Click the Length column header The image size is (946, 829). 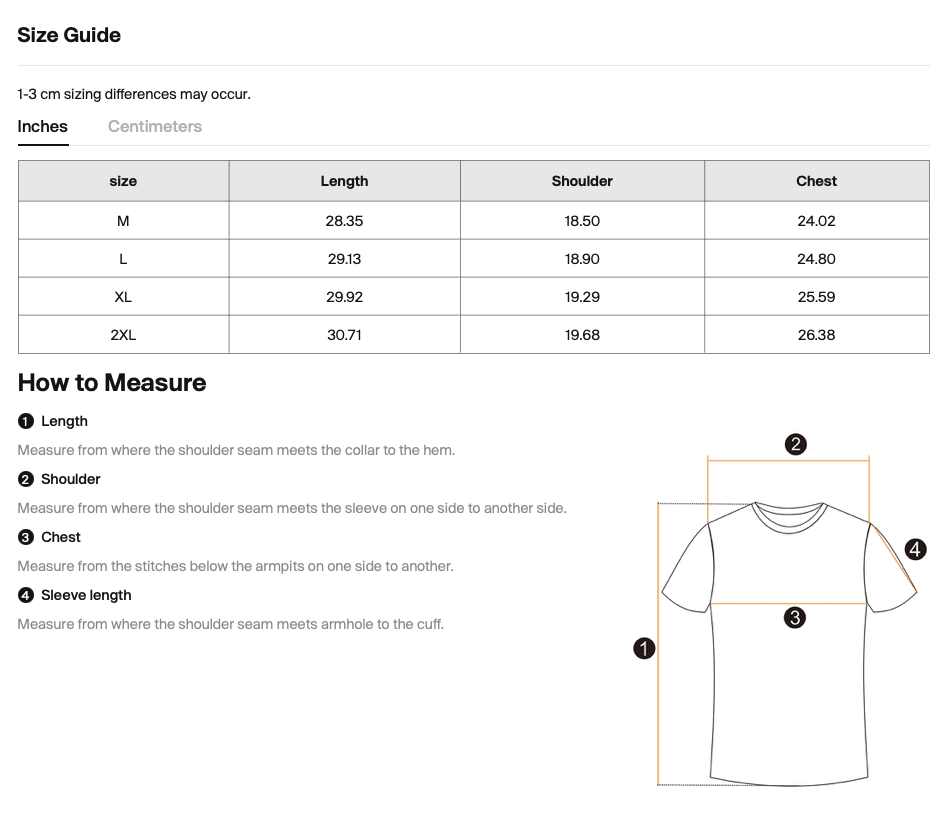(344, 181)
